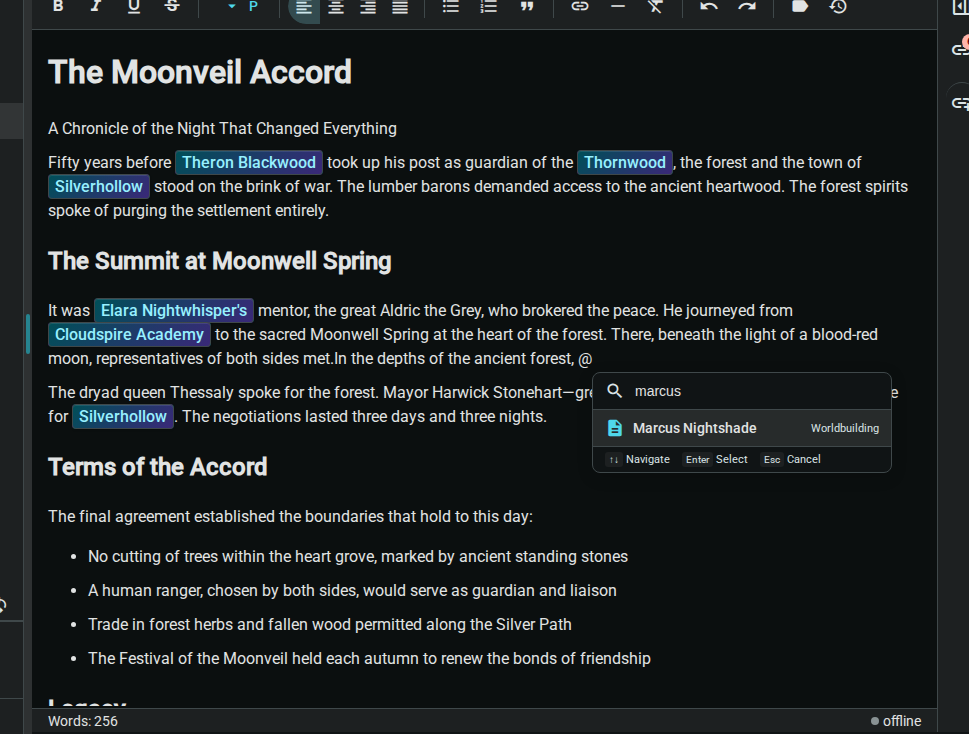Justify text alignment
Image resolution: width=969 pixels, height=734 pixels.
point(400,7)
